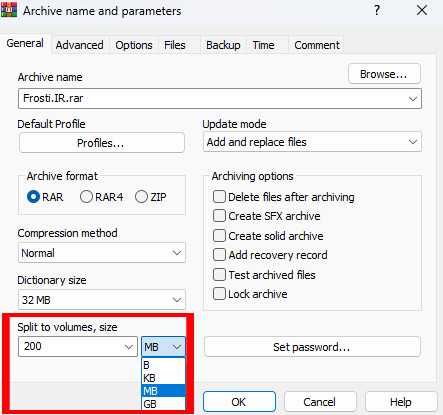The image size is (443, 415).
Task: Choose B in the unit list
Action: 163,365
